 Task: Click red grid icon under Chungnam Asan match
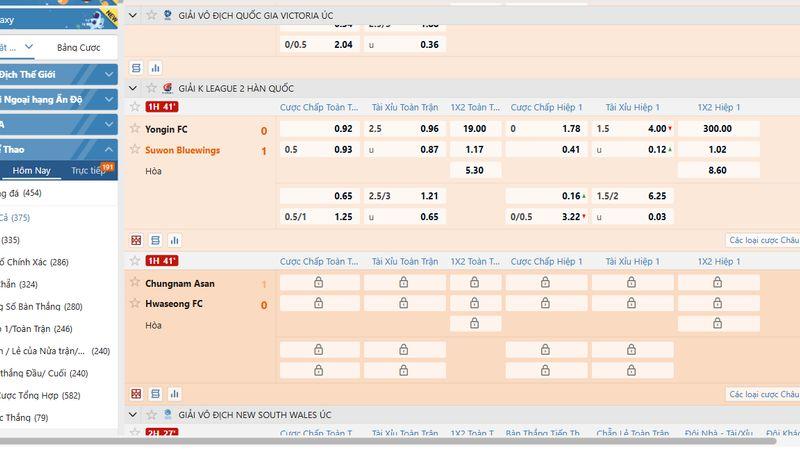(137, 394)
